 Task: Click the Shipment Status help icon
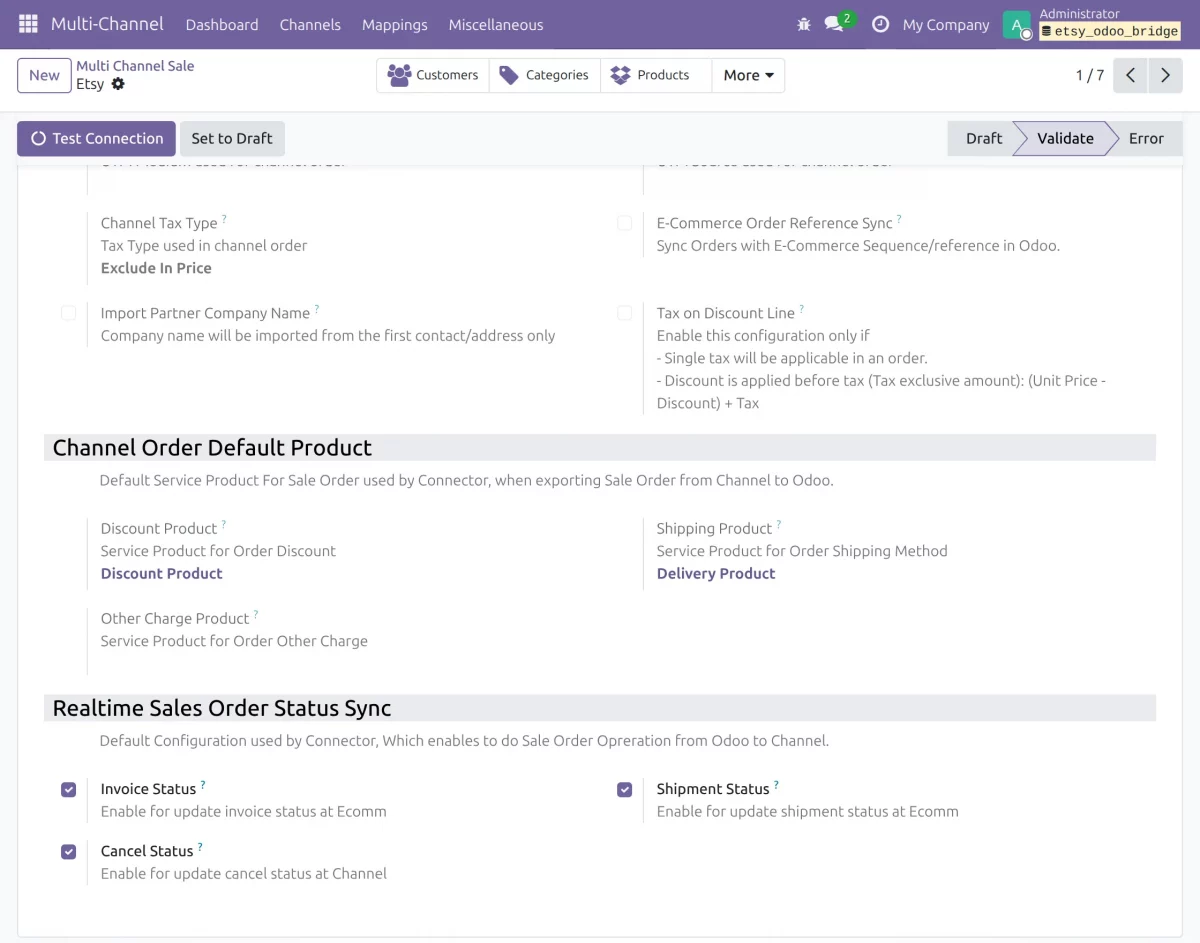[776, 785]
